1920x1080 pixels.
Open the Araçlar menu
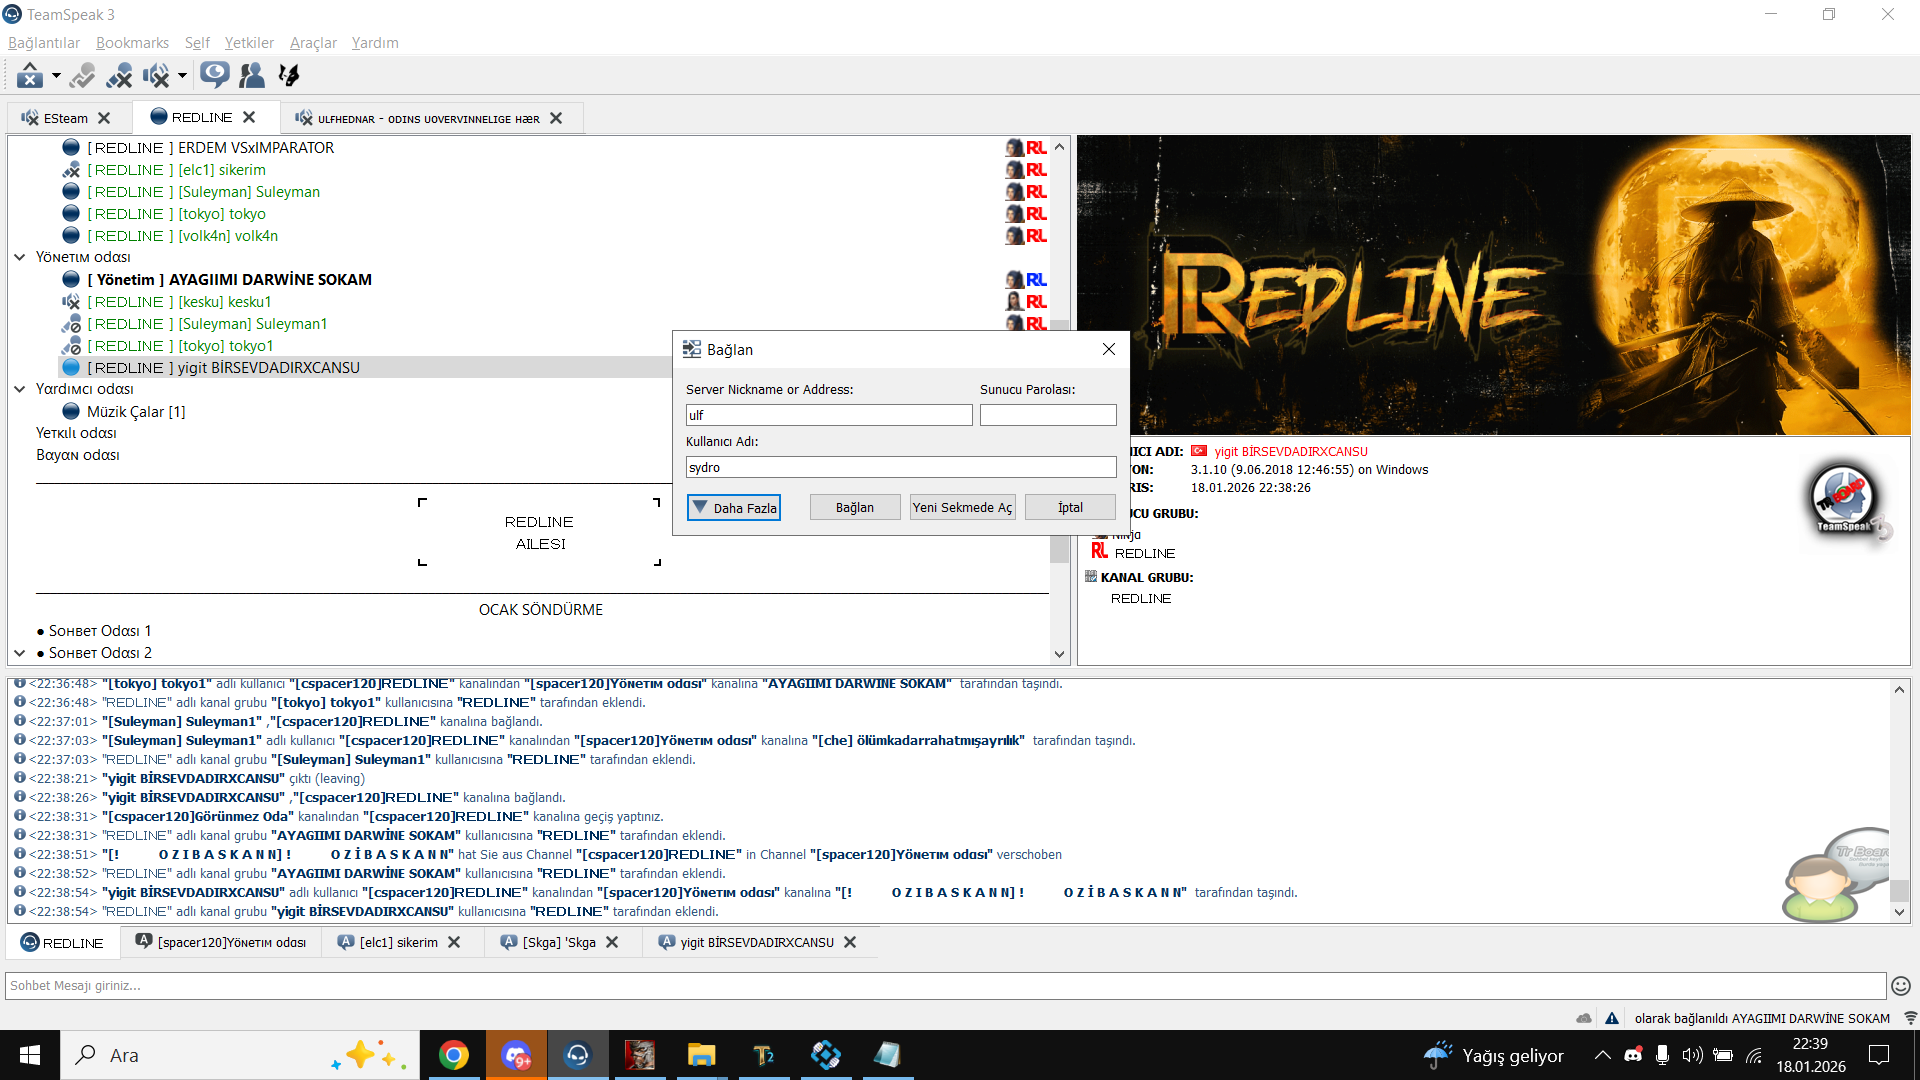click(x=313, y=43)
